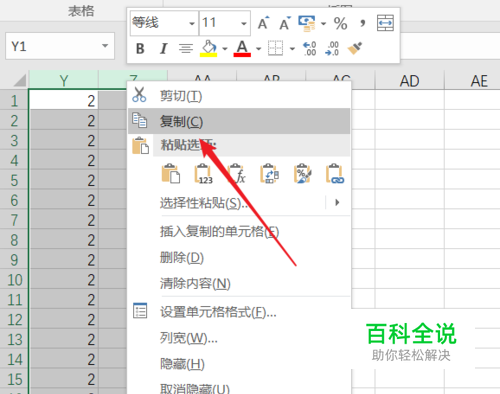Click empty cell AD3

pyautogui.click(x=410, y=140)
